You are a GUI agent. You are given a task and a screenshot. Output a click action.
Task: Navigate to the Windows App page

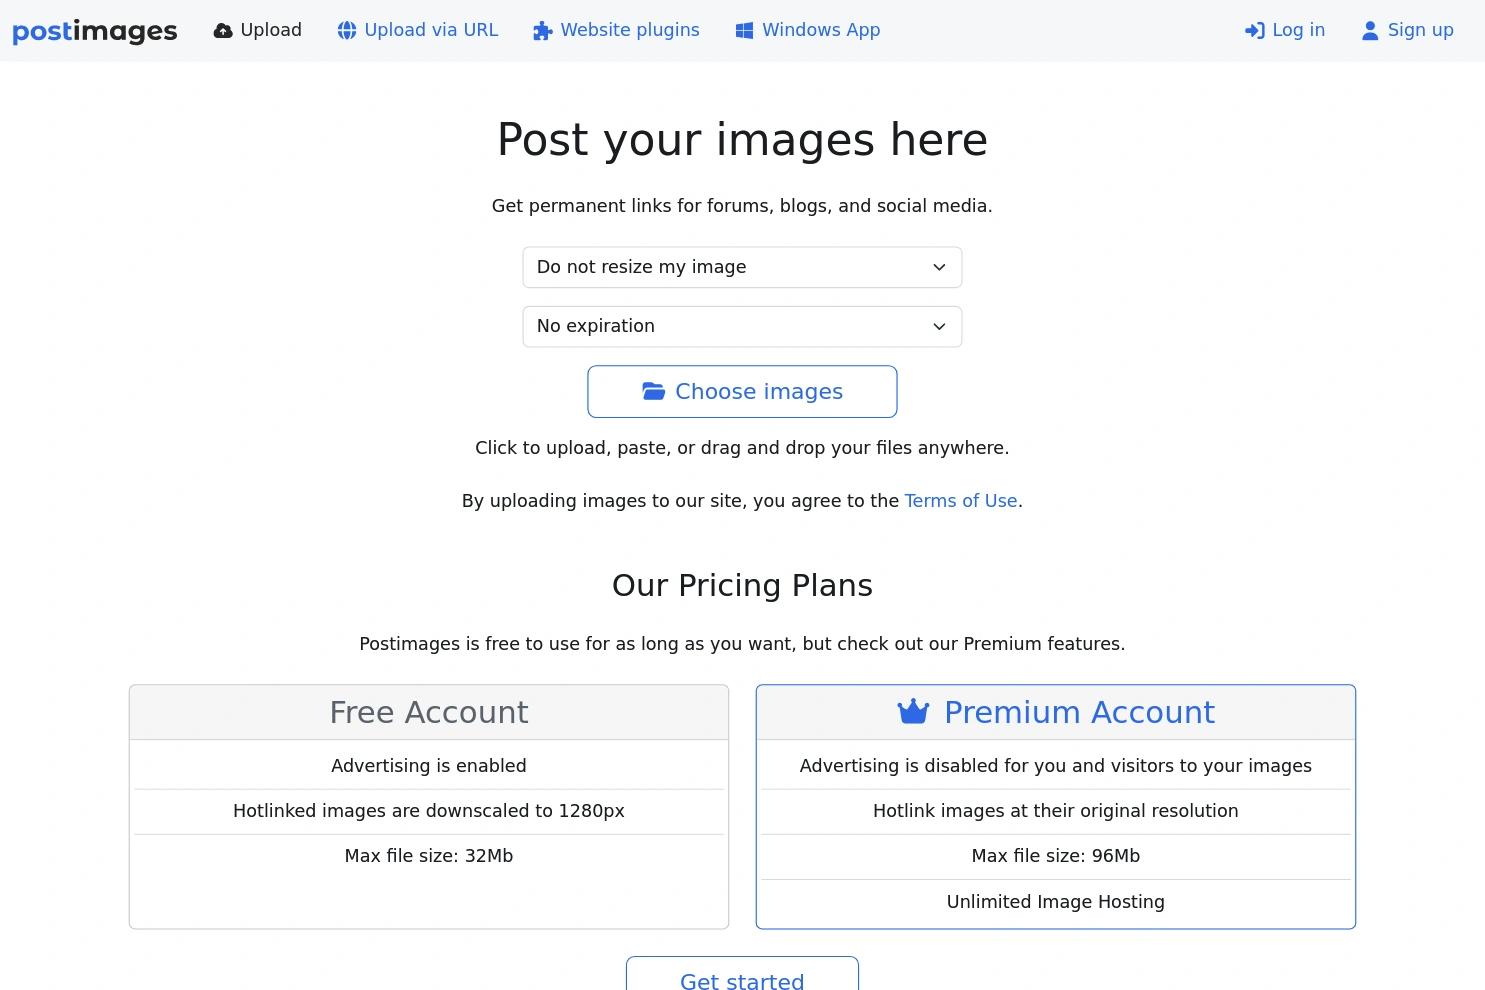tap(820, 30)
